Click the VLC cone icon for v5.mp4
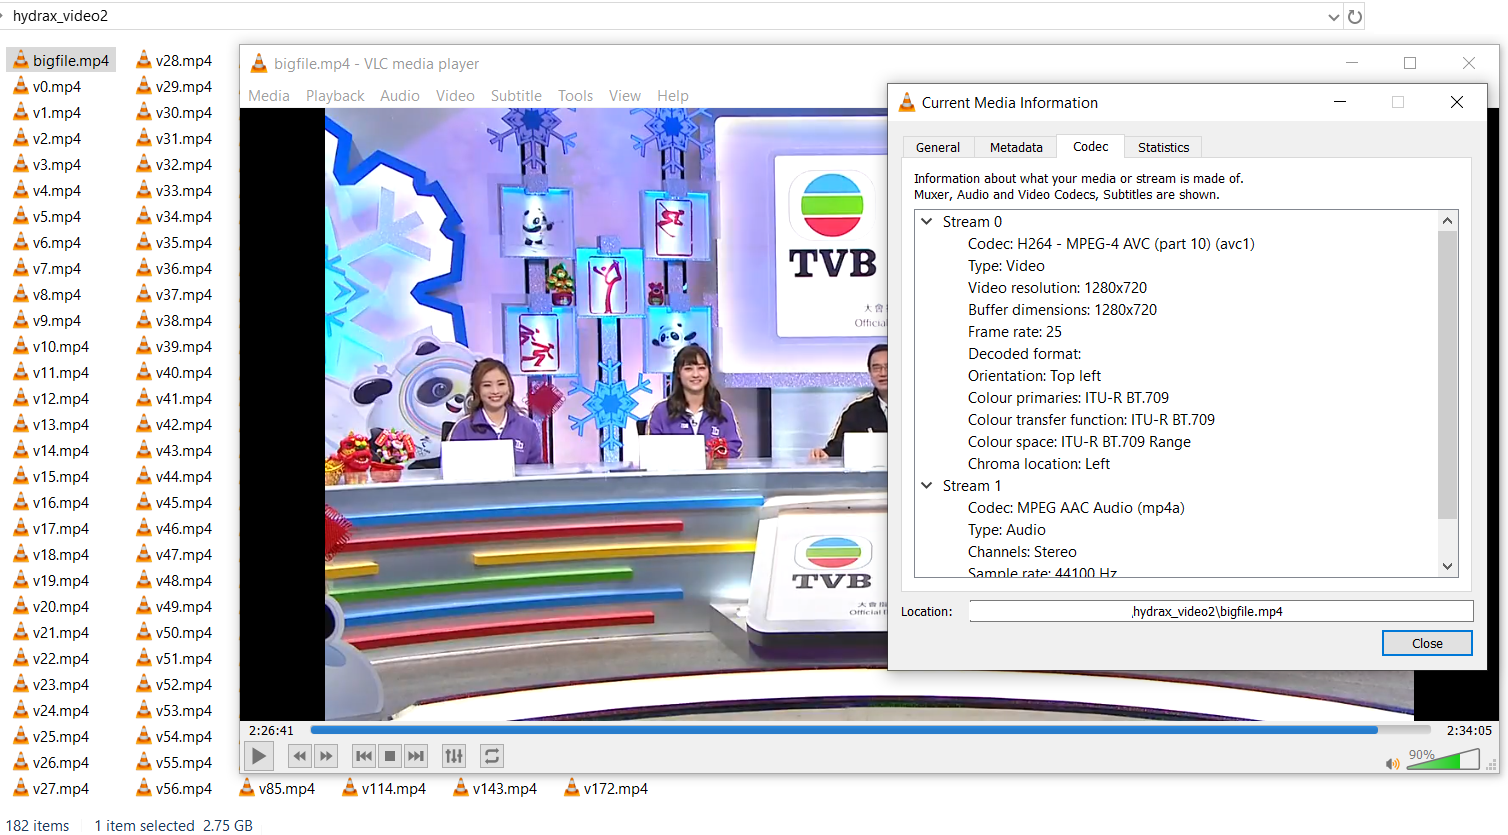 [x=20, y=216]
